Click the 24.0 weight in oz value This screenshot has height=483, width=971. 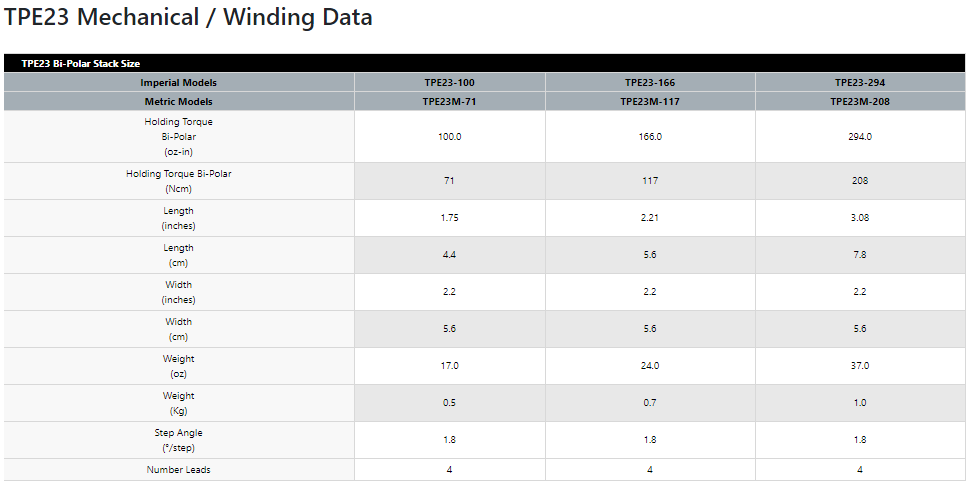(x=650, y=366)
